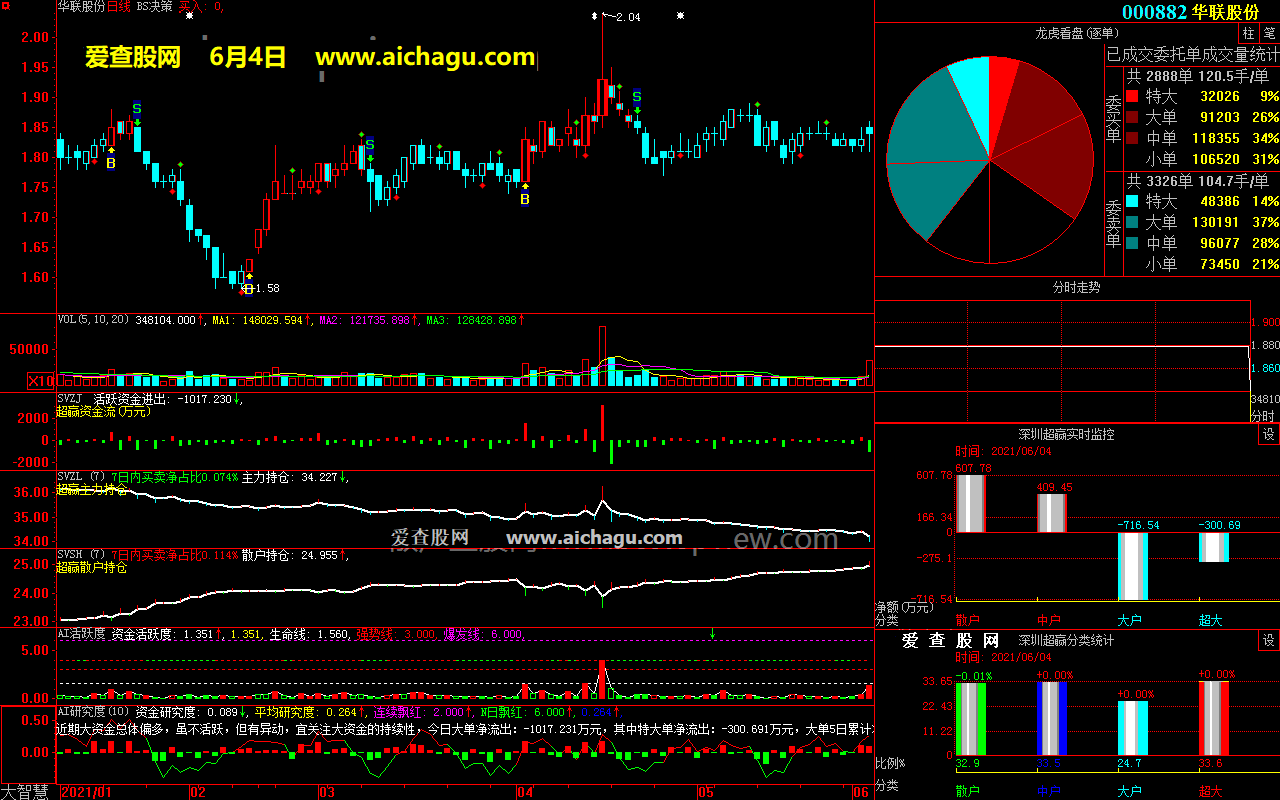Click the rightmost star marker in the chart header

point(681,16)
